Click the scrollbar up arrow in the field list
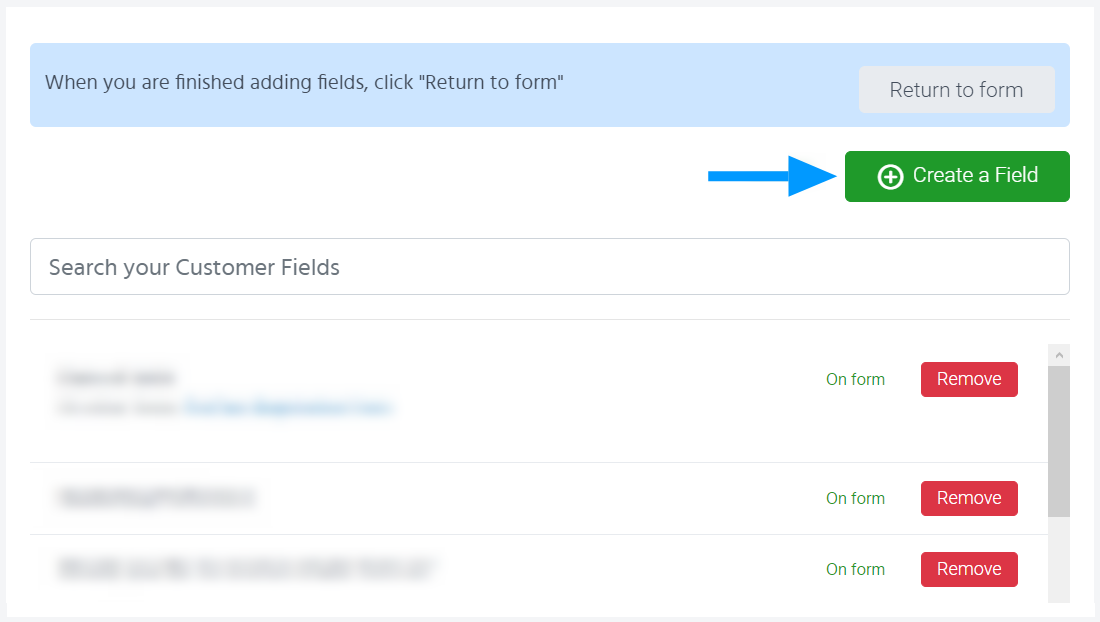Viewport: 1100px width, 622px height. pyautogui.click(x=1059, y=355)
